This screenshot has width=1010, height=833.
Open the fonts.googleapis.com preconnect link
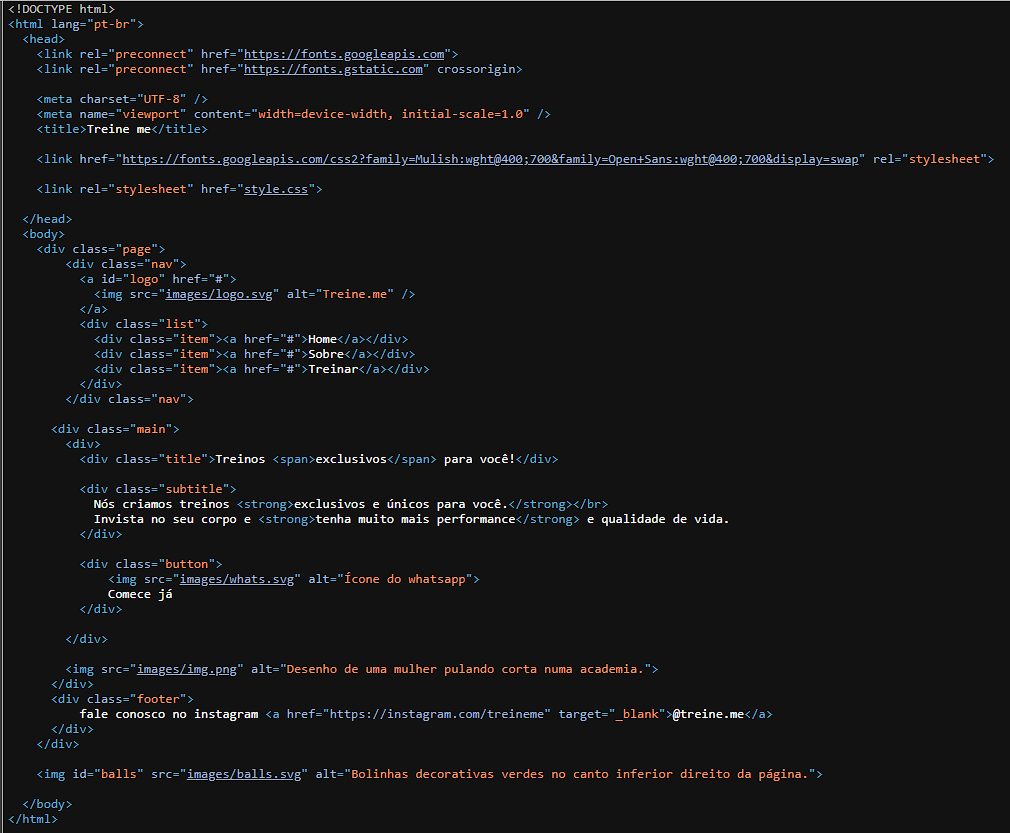pos(344,53)
